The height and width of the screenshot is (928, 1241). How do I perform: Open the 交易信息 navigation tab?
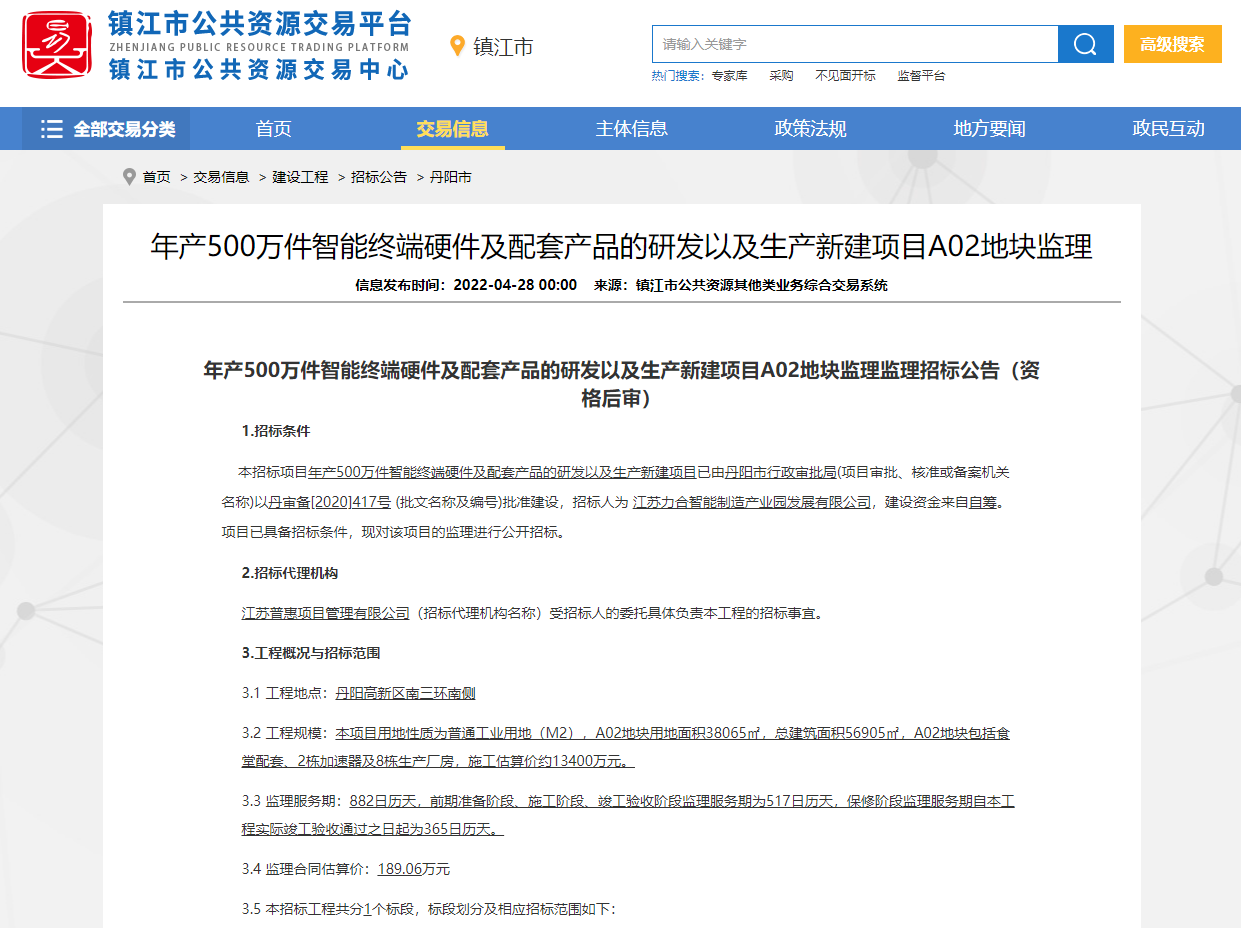coord(452,129)
